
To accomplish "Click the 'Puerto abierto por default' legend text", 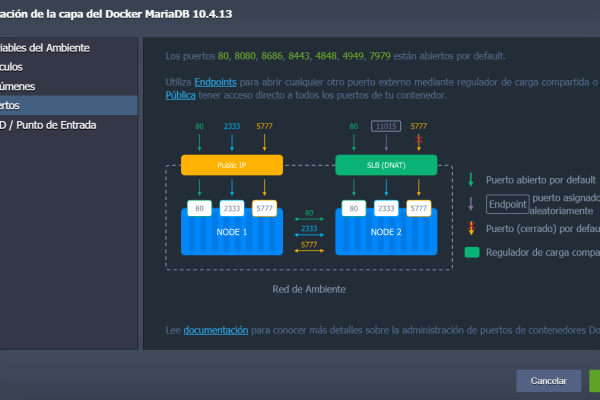I will click(x=541, y=180).
